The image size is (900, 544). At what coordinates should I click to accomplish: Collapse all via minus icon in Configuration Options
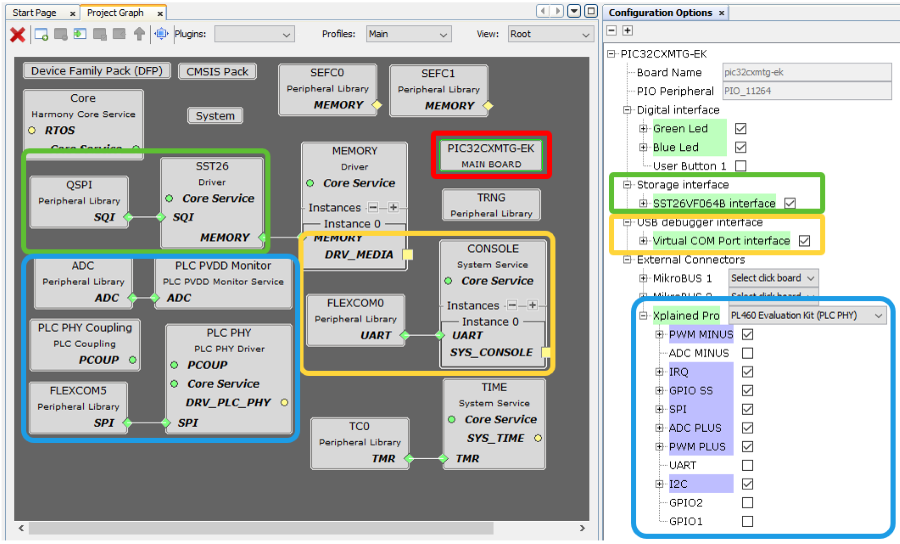coord(612,31)
